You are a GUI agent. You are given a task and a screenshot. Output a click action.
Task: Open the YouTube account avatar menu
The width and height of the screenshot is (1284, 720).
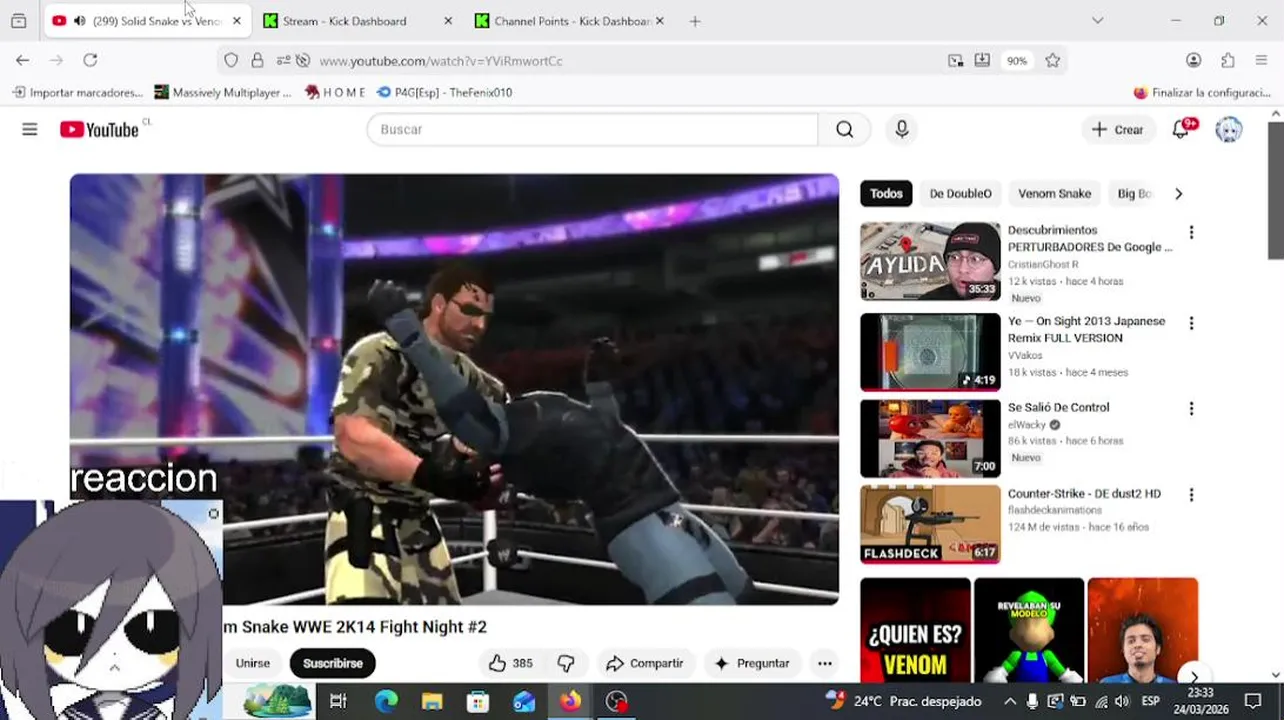pos(1229,129)
